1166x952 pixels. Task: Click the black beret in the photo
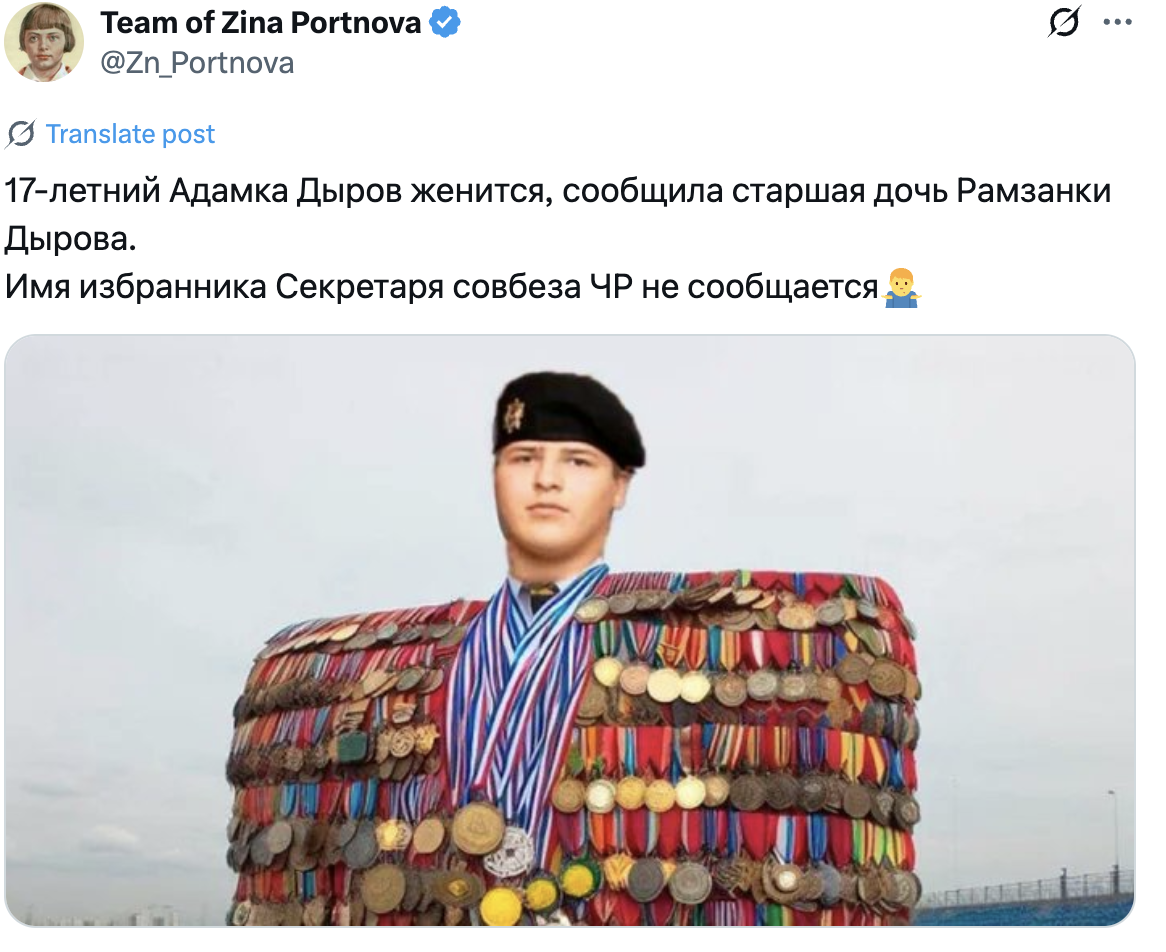[x=569, y=420]
